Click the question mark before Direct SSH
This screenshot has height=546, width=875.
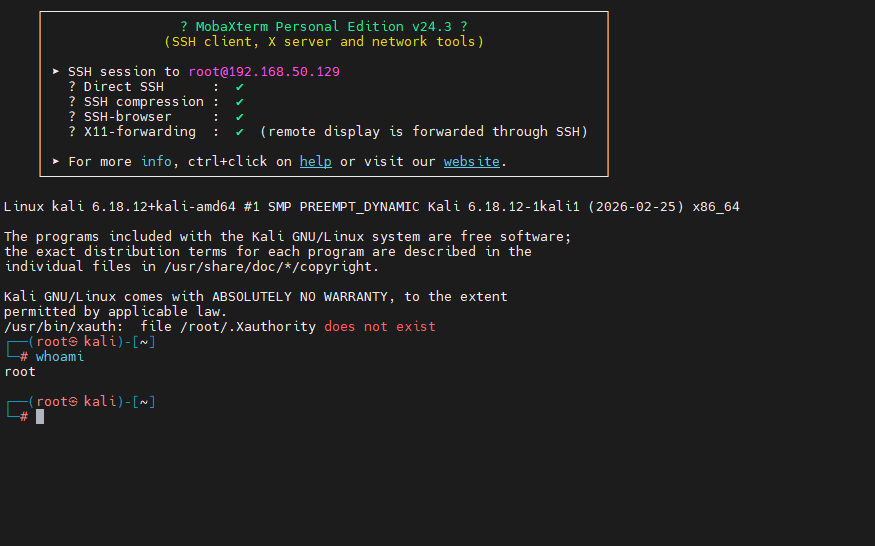click(72, 87)
